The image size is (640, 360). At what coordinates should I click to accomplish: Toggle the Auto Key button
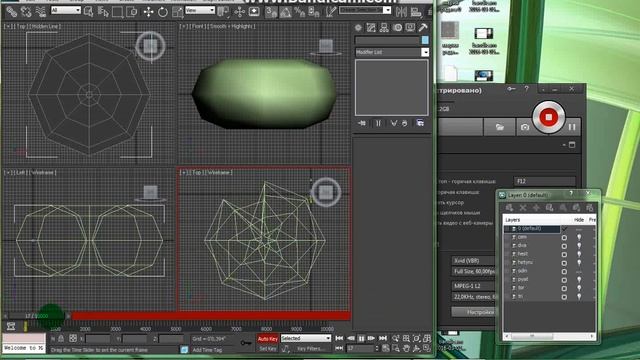[267, 338]
